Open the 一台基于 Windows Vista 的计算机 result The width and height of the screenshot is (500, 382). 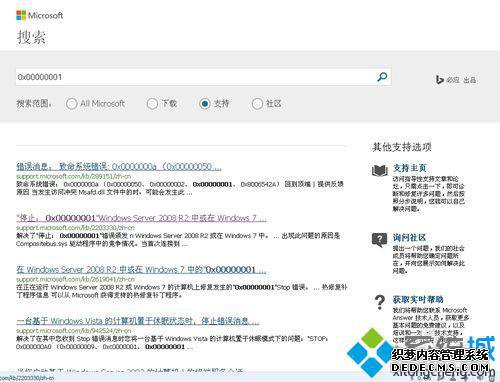[137, 321]
